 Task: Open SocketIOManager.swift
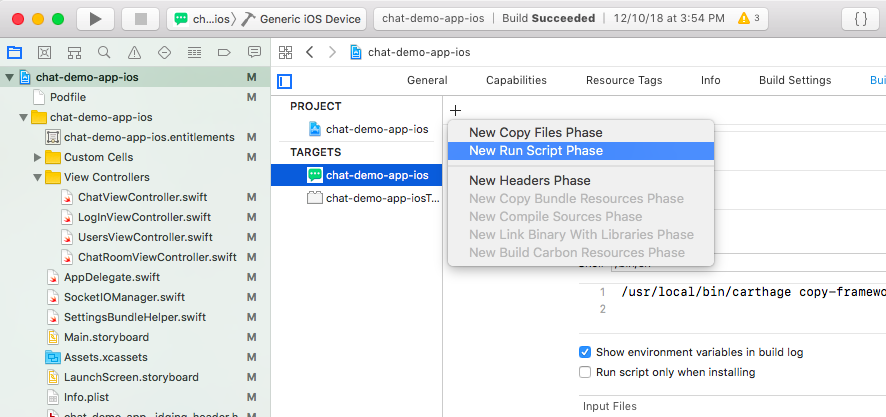click(124, 297)
